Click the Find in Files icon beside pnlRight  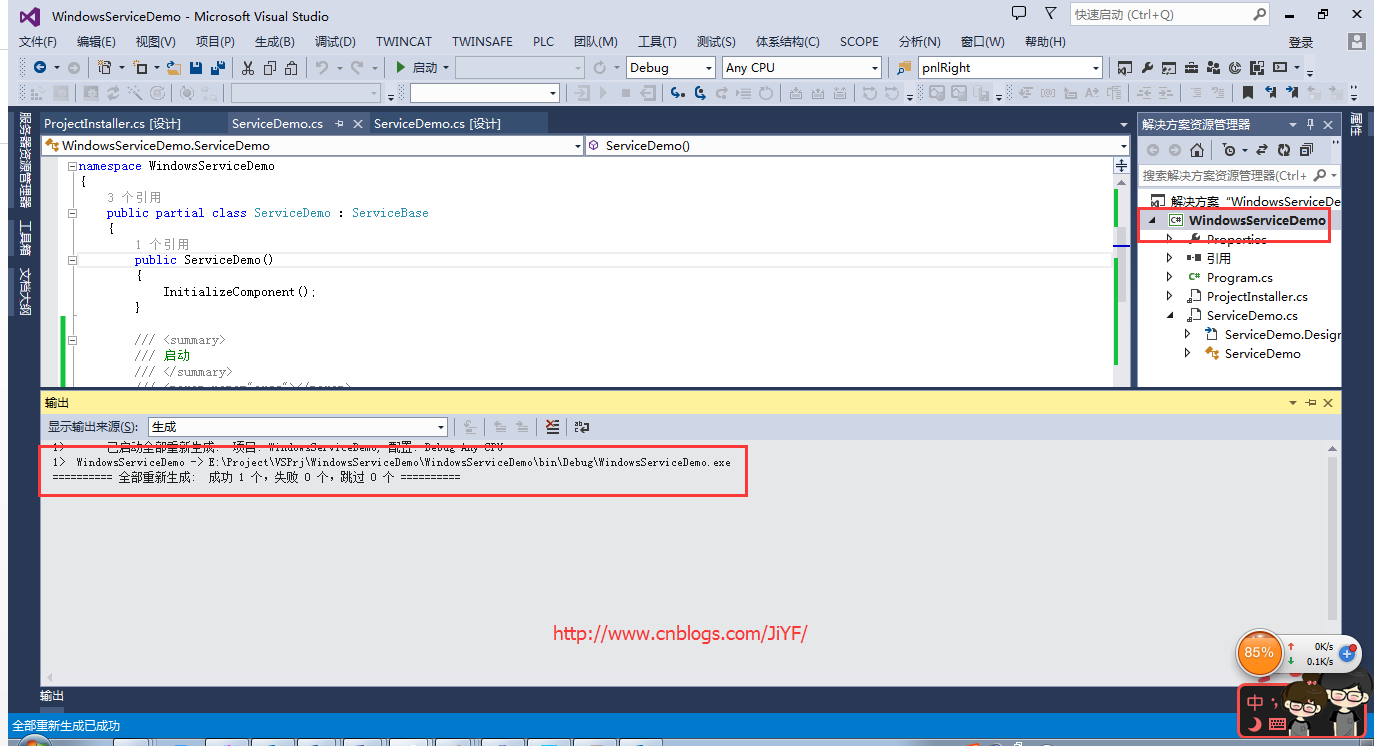(x=904, y=68)
